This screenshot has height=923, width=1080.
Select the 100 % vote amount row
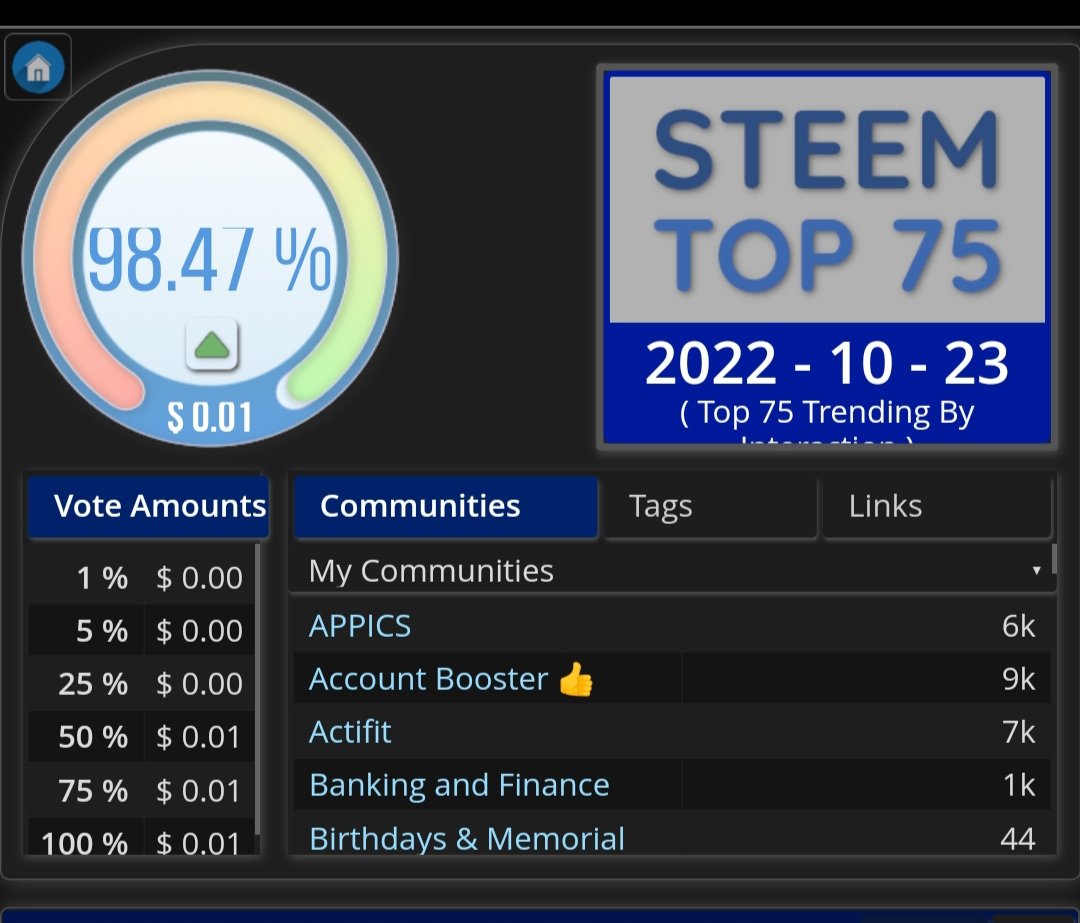click(x=141, y=838)
